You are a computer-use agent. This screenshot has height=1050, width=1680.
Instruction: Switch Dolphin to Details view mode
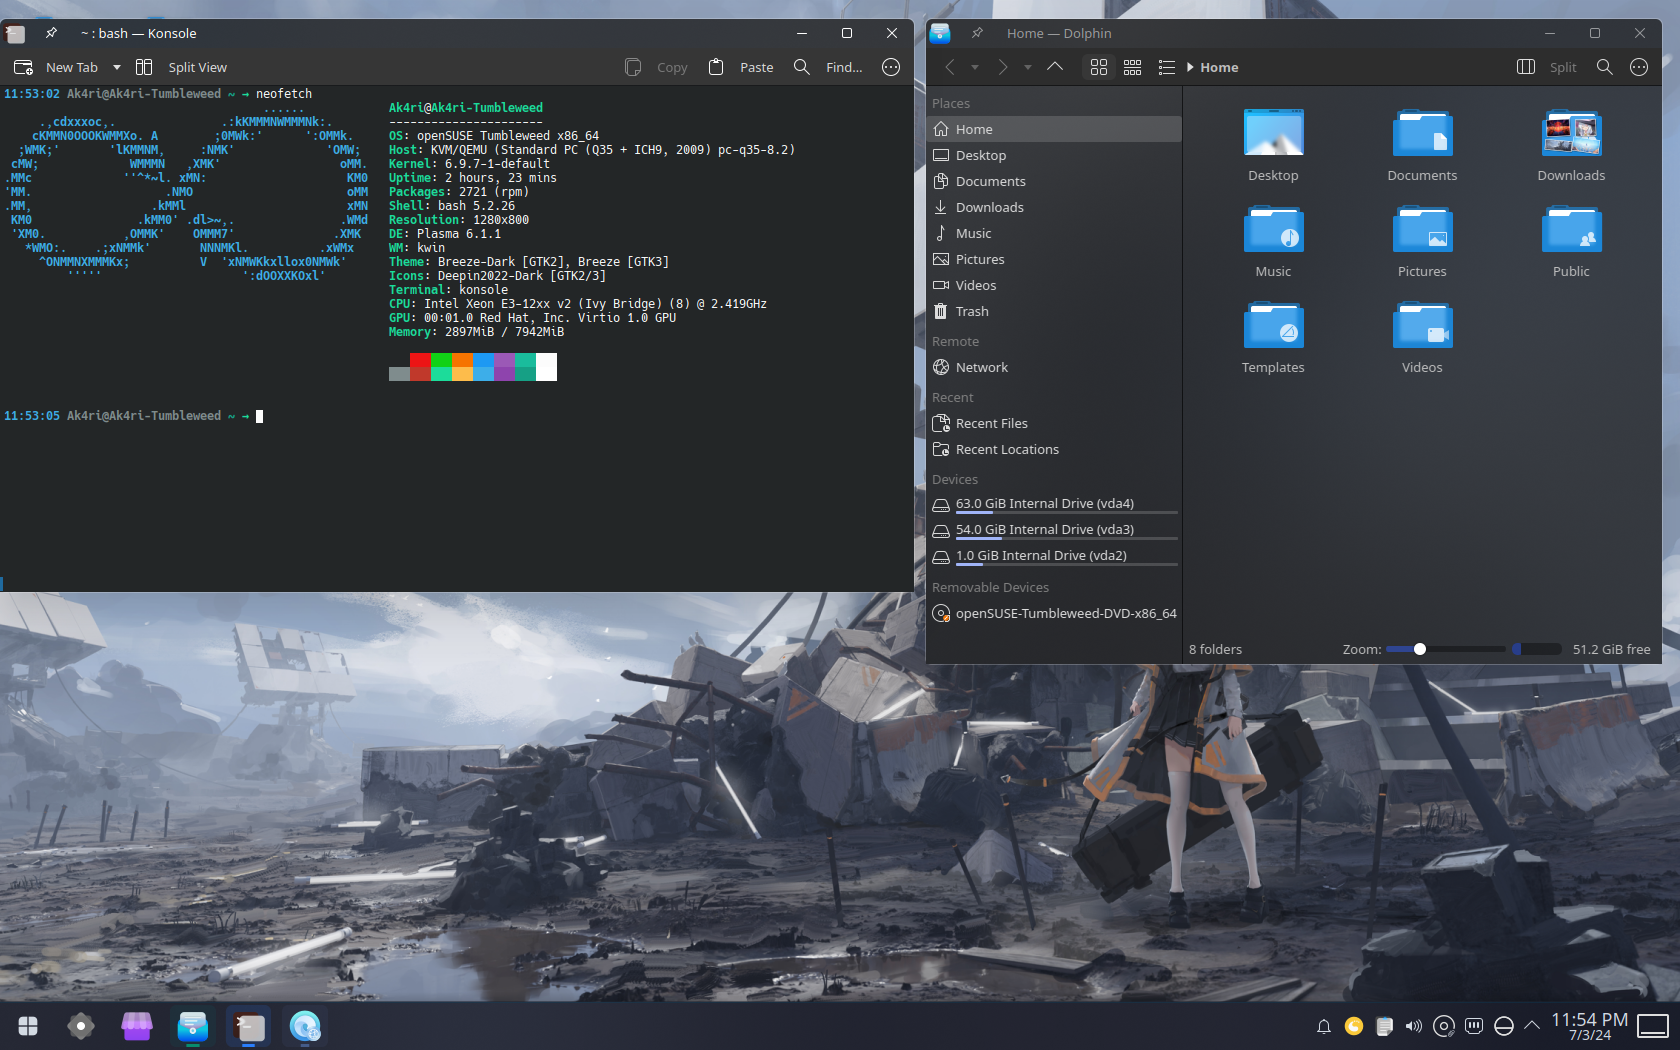[x=1166, y=67]
